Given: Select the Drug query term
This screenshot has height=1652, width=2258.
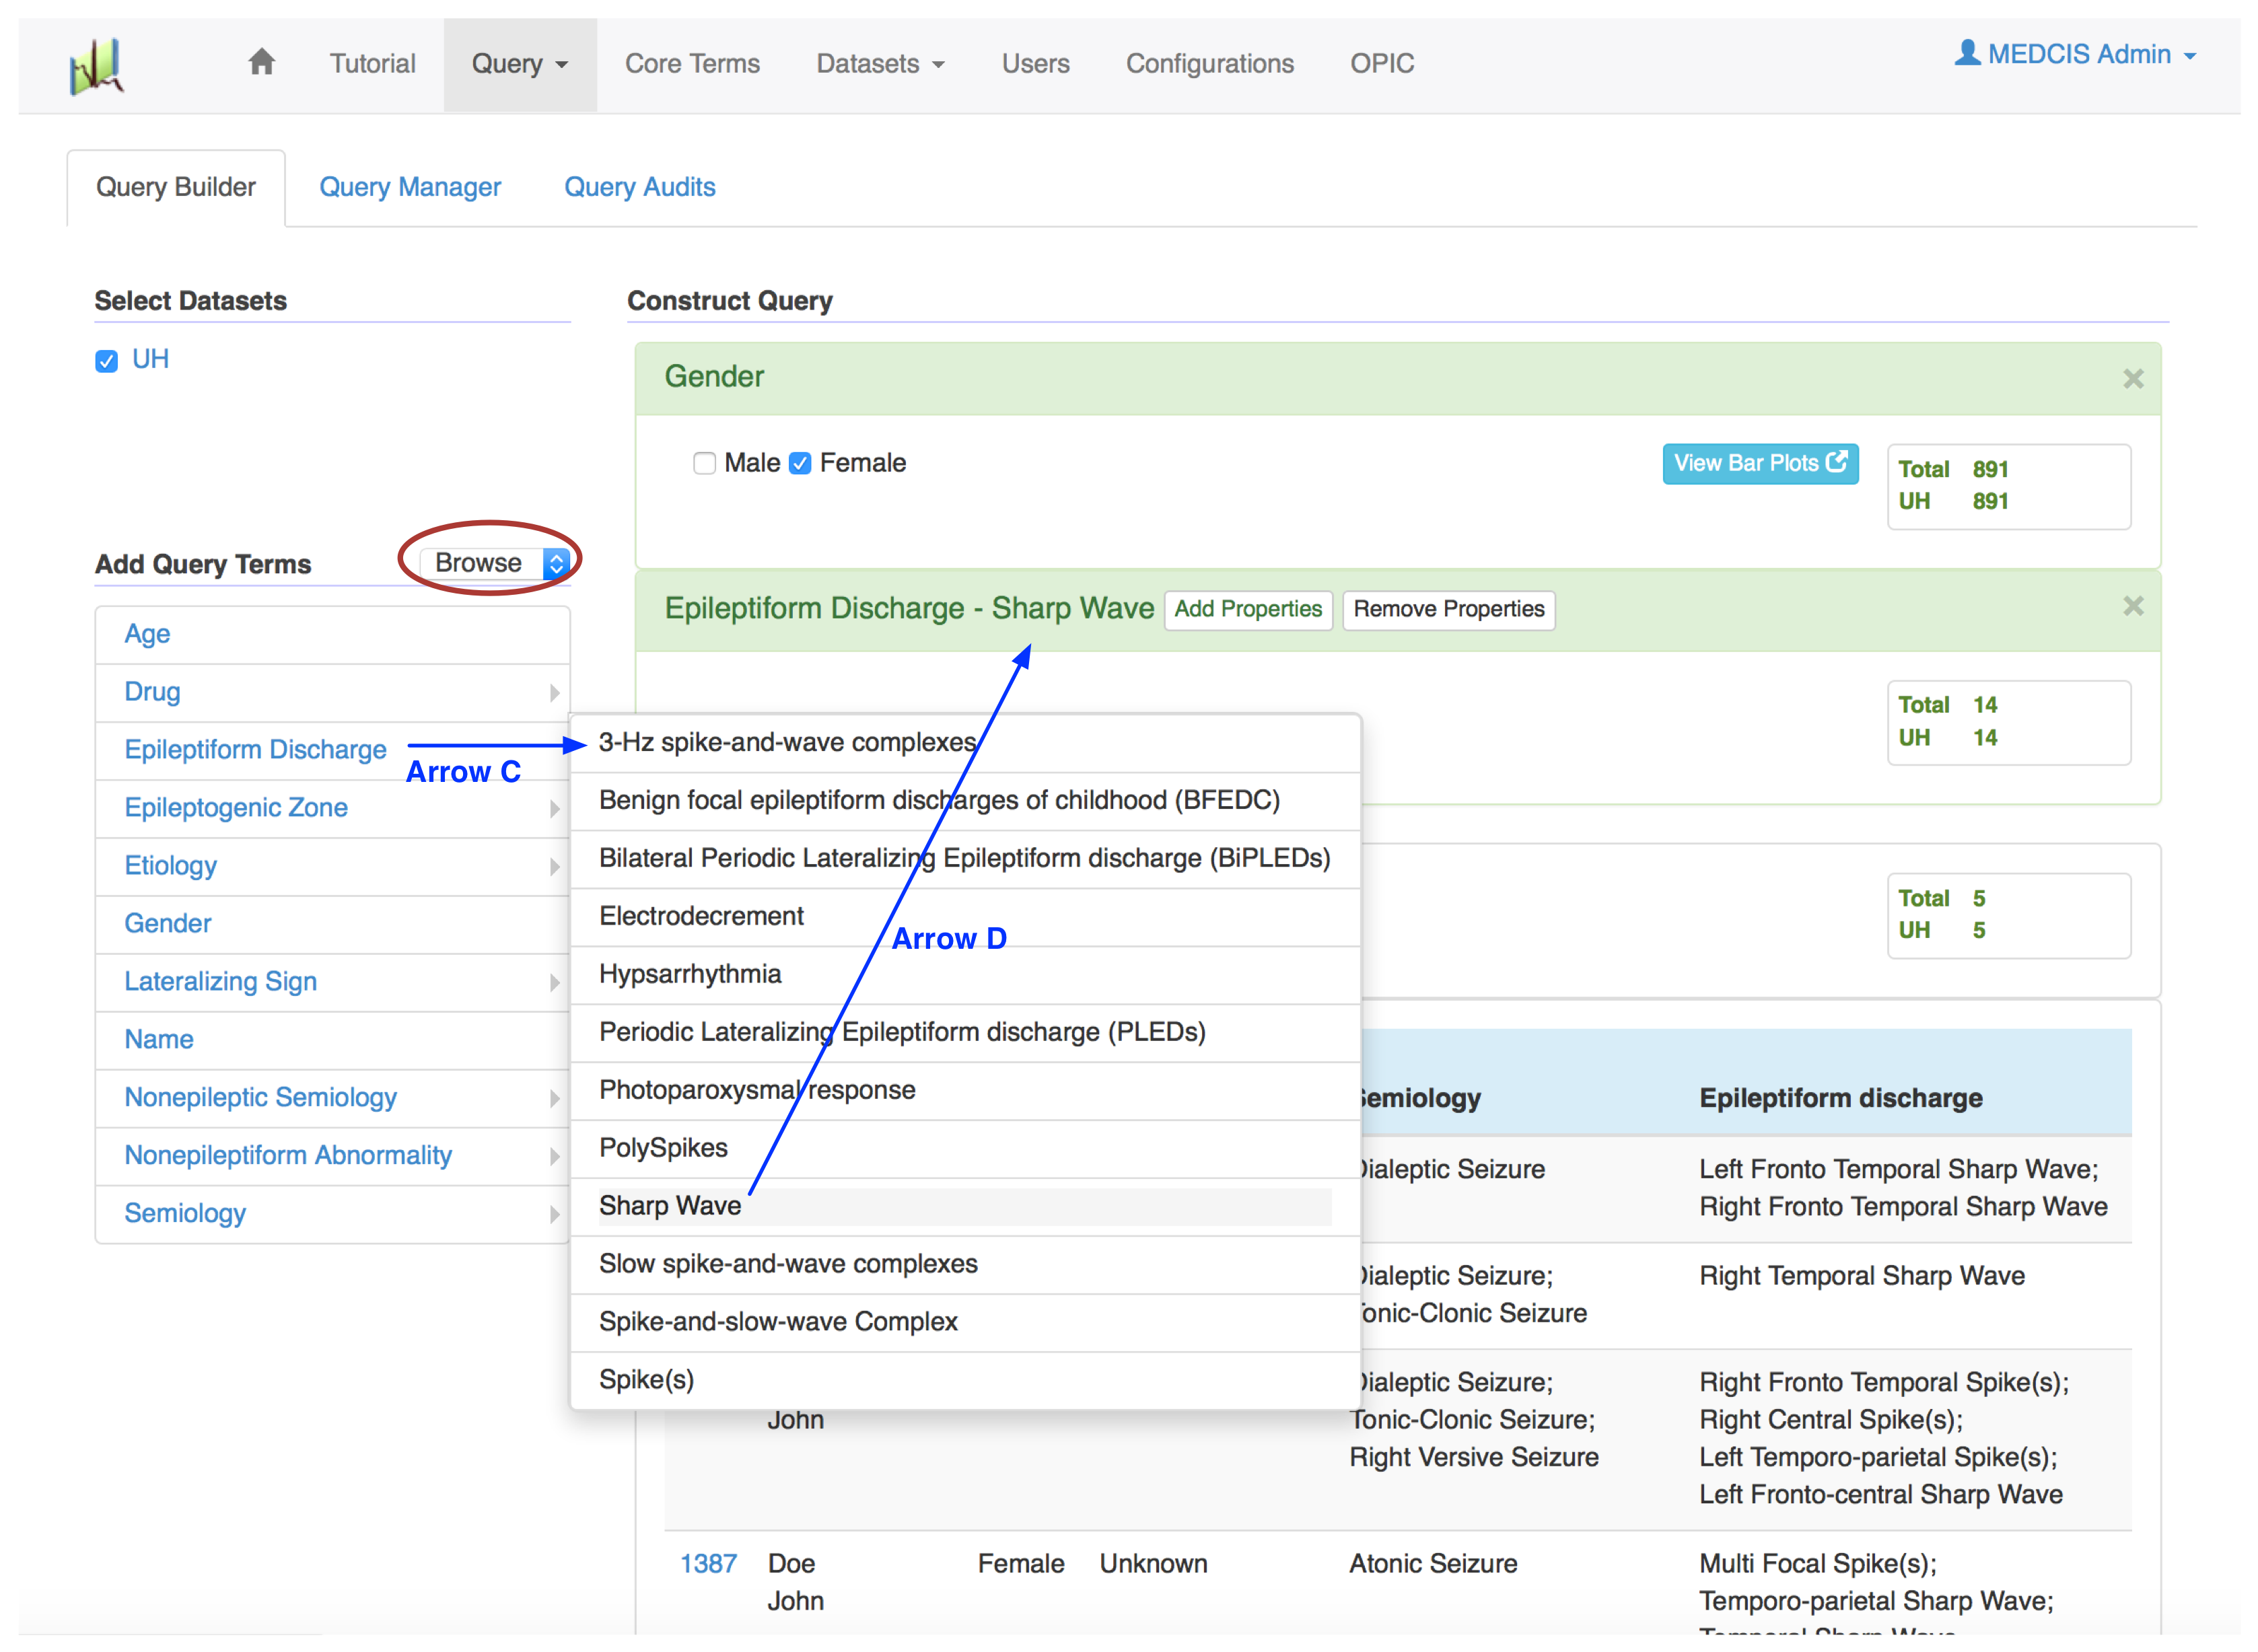Looking at the screenshot, I should click(x=332, y=692).
